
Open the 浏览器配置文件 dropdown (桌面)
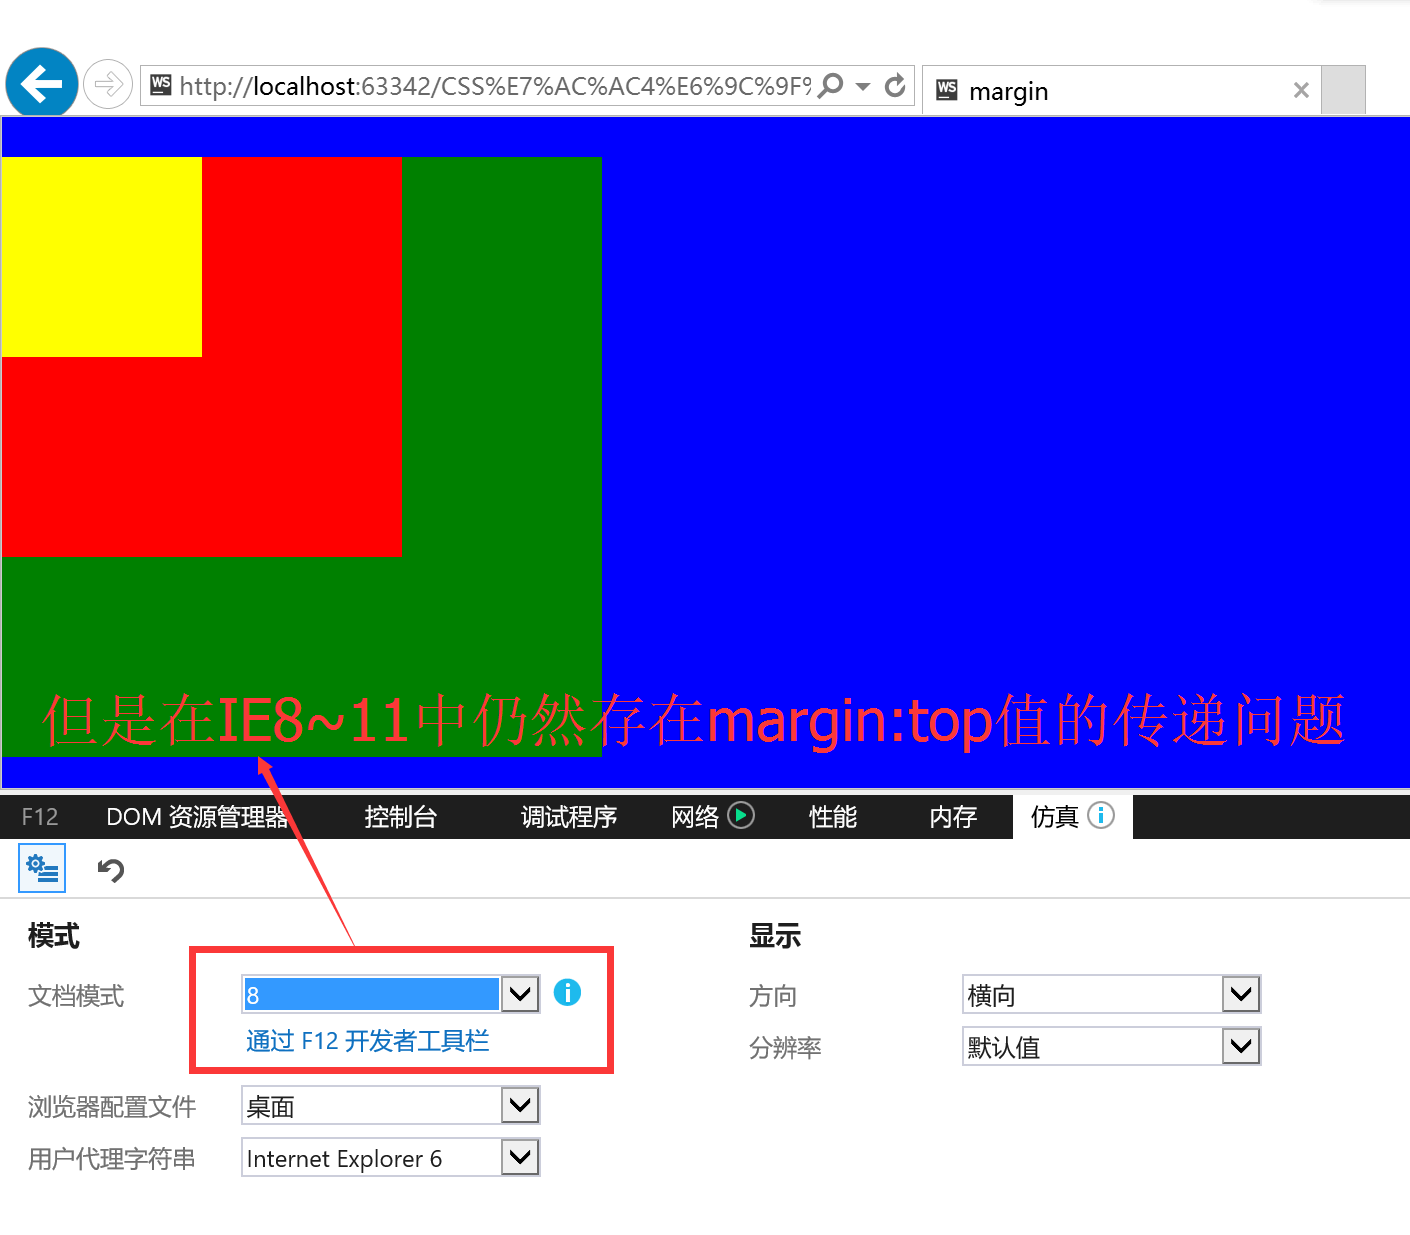[390, 1105]
